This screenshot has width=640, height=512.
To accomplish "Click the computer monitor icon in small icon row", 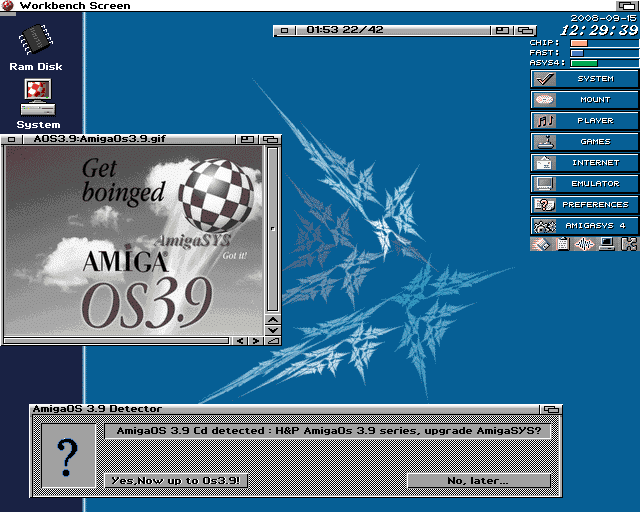I will coord(606,244).
